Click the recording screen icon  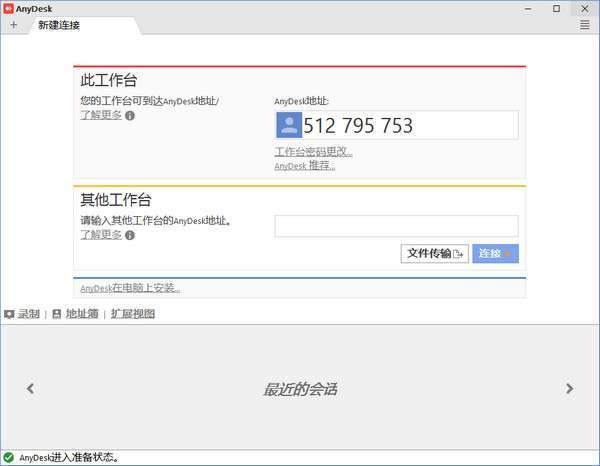[x=9, y=314]
